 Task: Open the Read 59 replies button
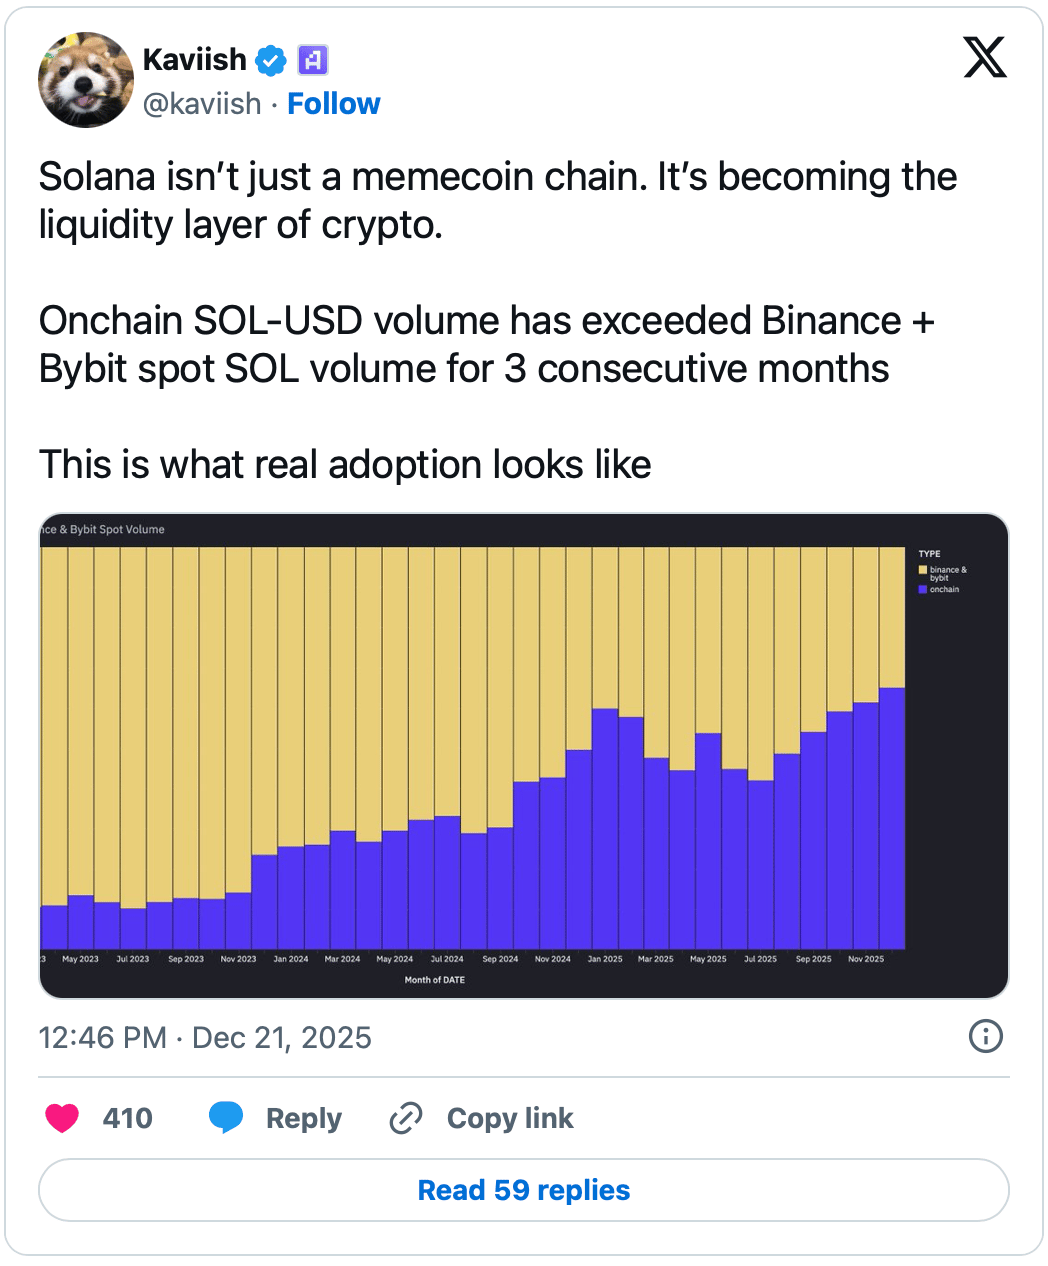pos(524,1190)
